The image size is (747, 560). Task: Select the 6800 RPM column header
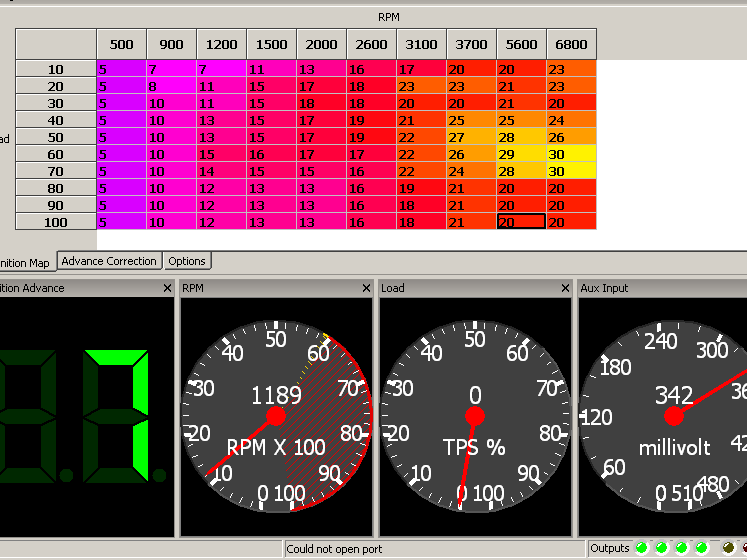tap(571, 45)
